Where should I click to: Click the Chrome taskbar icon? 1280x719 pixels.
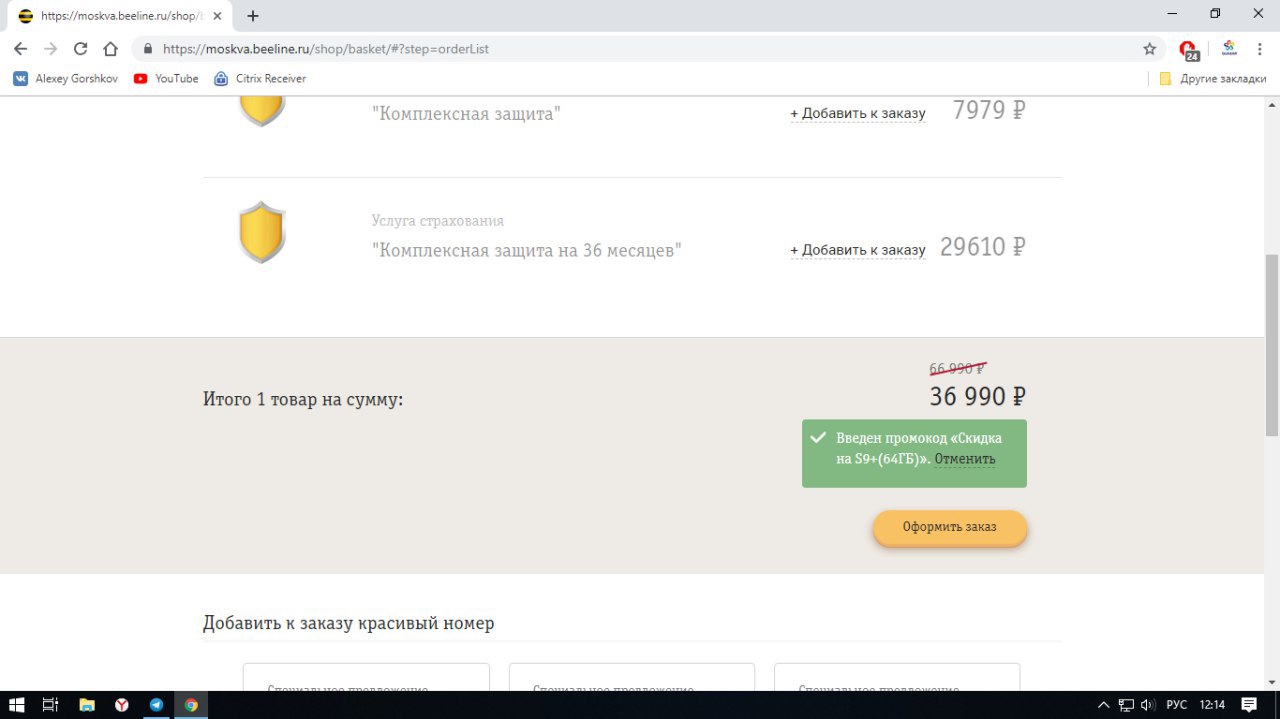coord(191,704)
